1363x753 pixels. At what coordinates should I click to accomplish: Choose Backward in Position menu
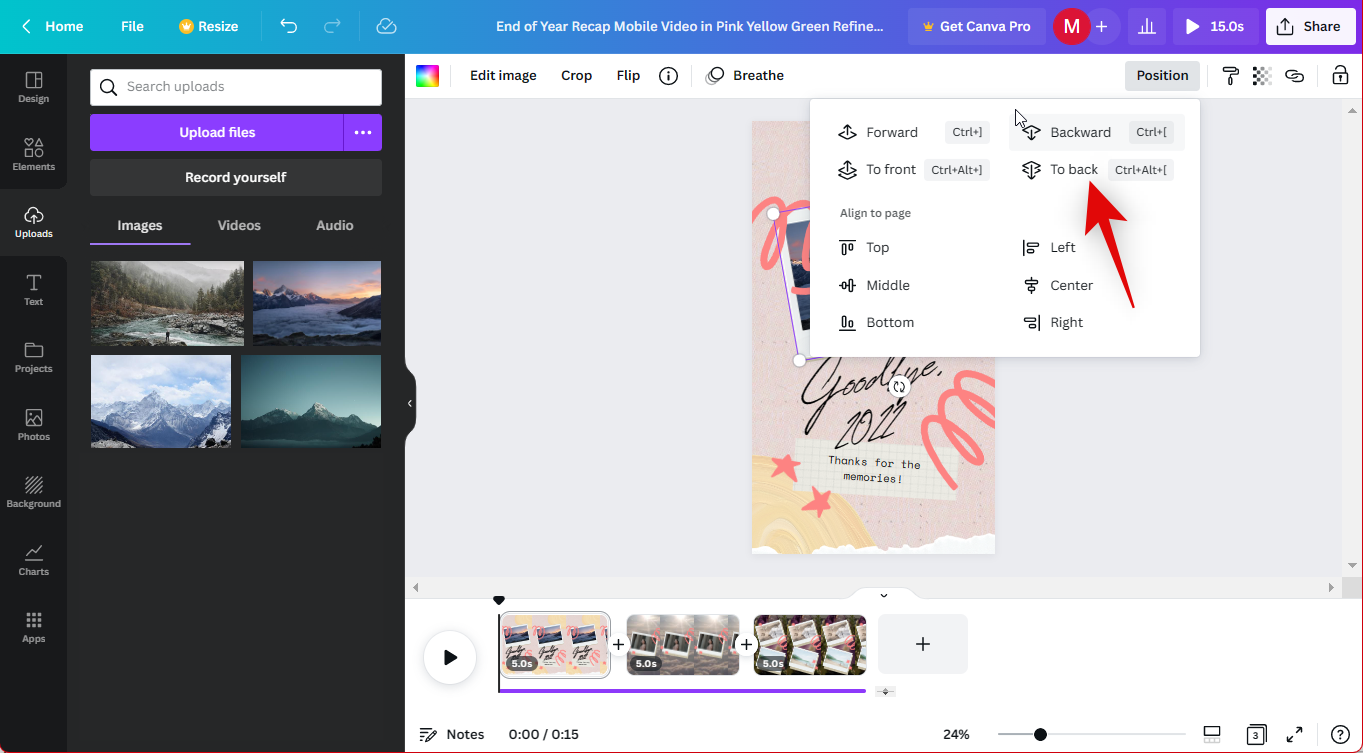pyautogui.click(x=1097, y=132)
